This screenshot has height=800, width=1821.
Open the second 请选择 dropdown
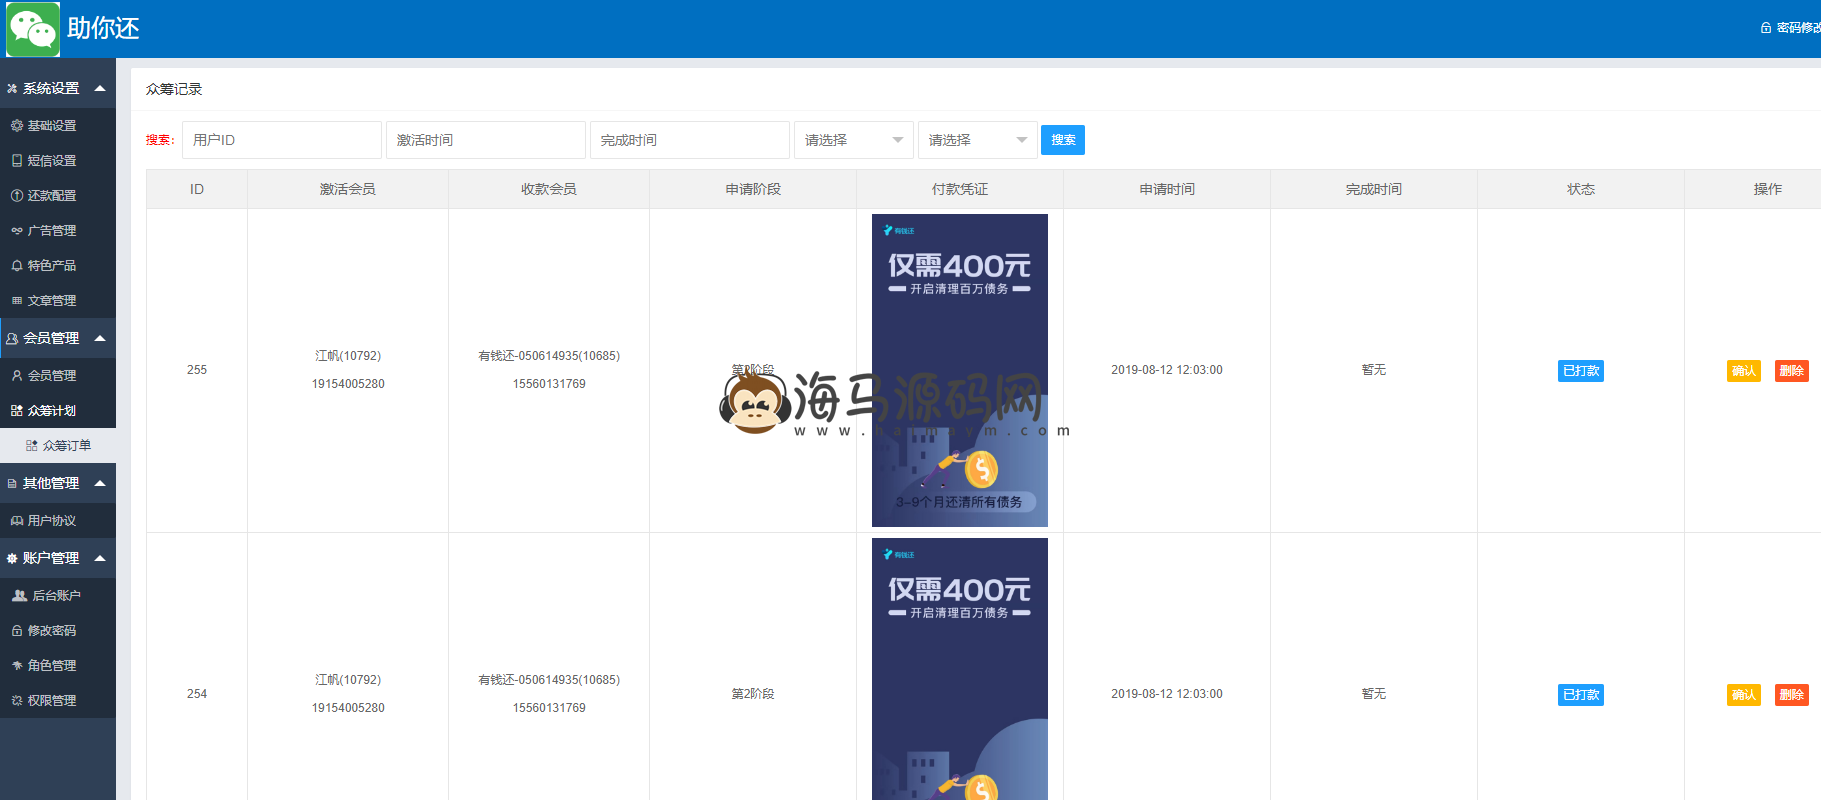point(977,140)
